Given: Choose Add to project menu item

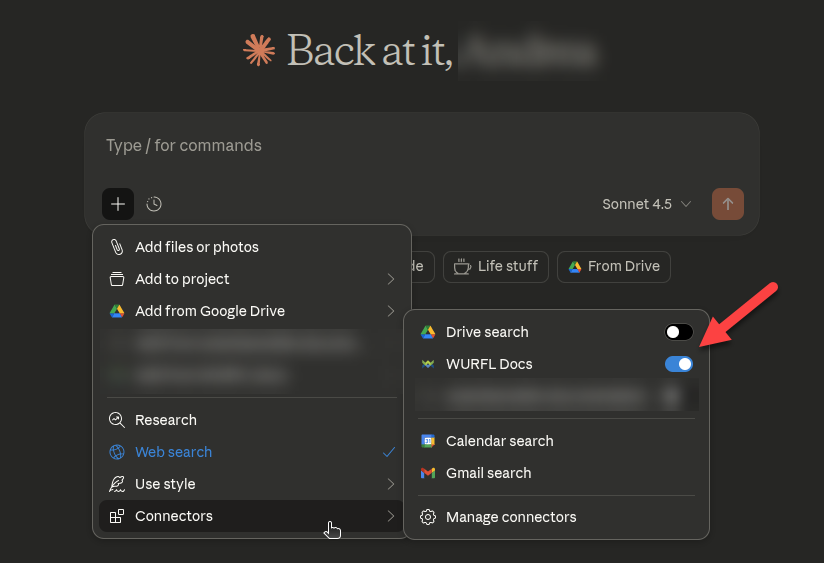Looking at the screenshot, I should click(x=251, y=279).
